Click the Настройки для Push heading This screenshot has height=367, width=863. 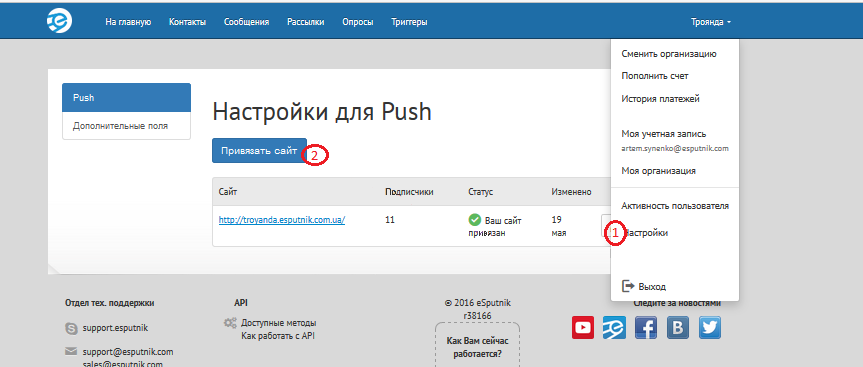tap(322, 113)
